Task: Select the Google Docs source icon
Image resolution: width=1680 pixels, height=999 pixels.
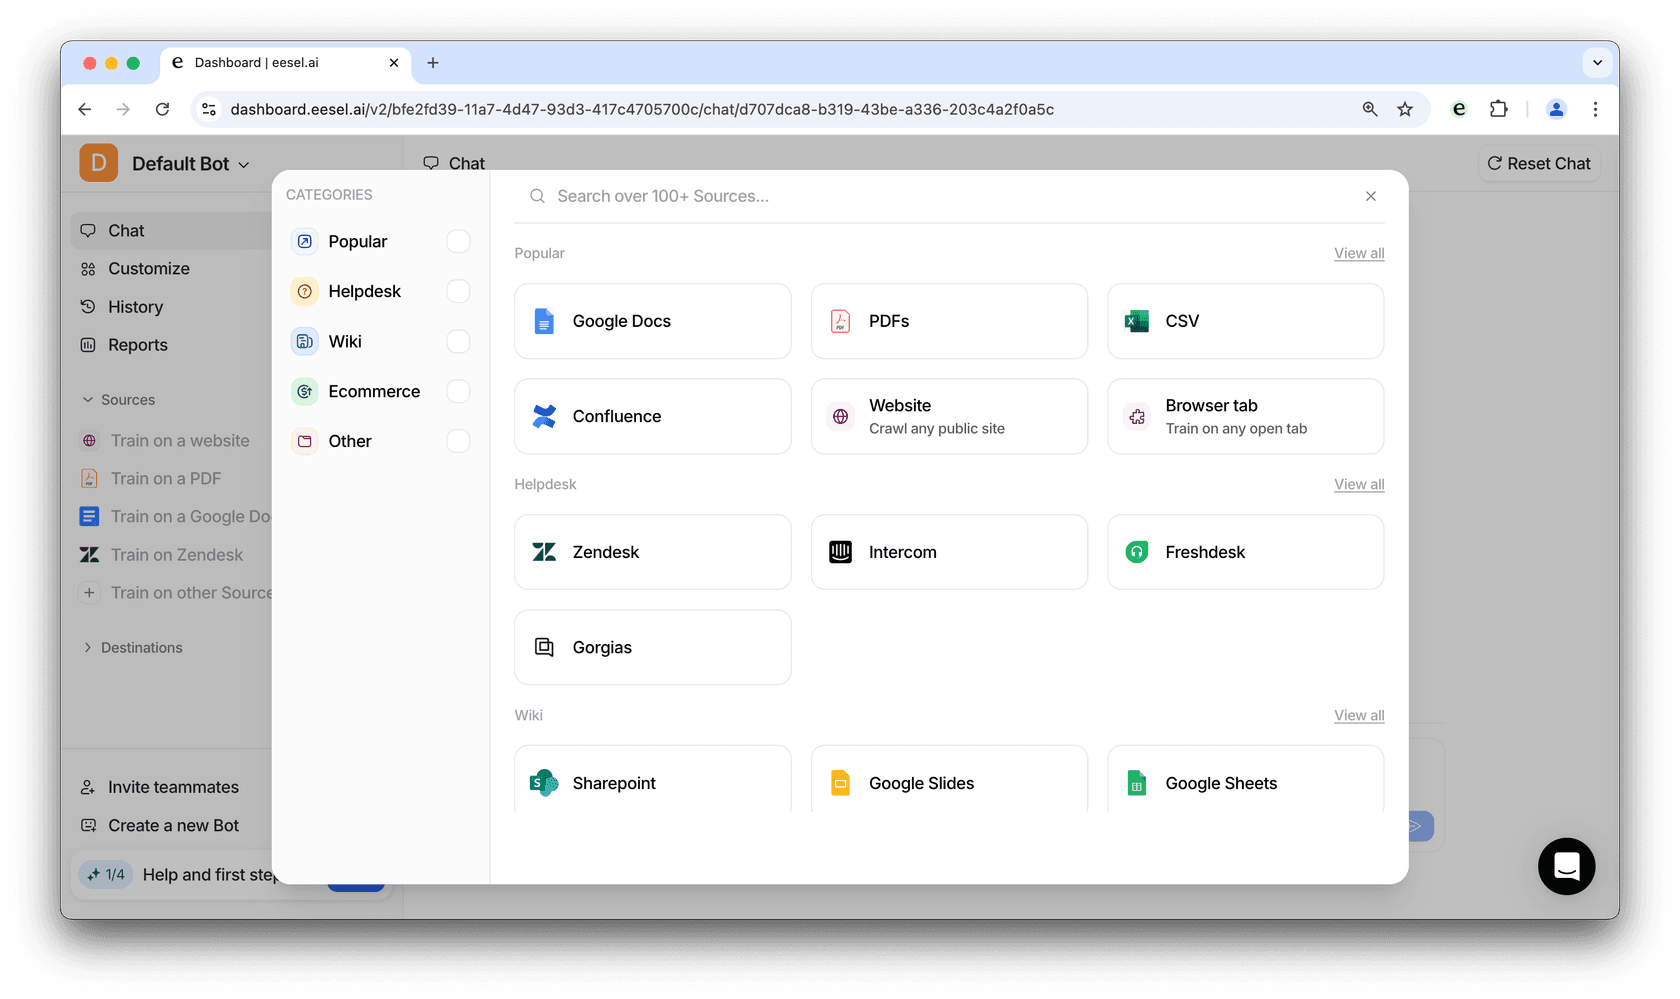Action: (544, 321)
